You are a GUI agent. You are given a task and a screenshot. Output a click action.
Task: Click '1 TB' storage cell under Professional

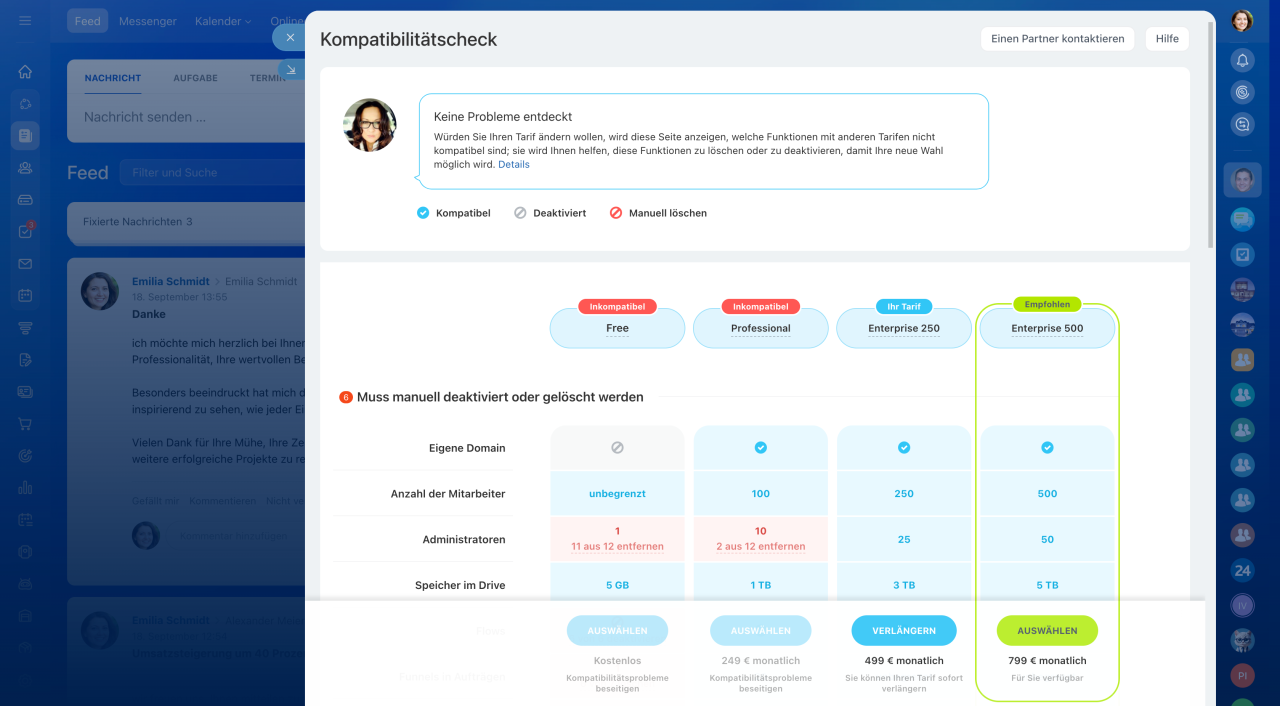click(761, 585)
